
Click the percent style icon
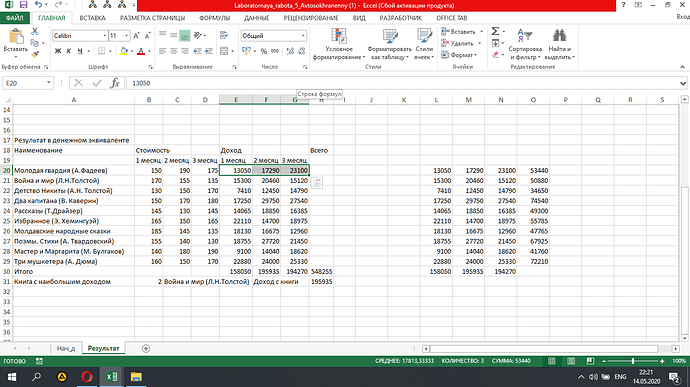click(264, 51)
